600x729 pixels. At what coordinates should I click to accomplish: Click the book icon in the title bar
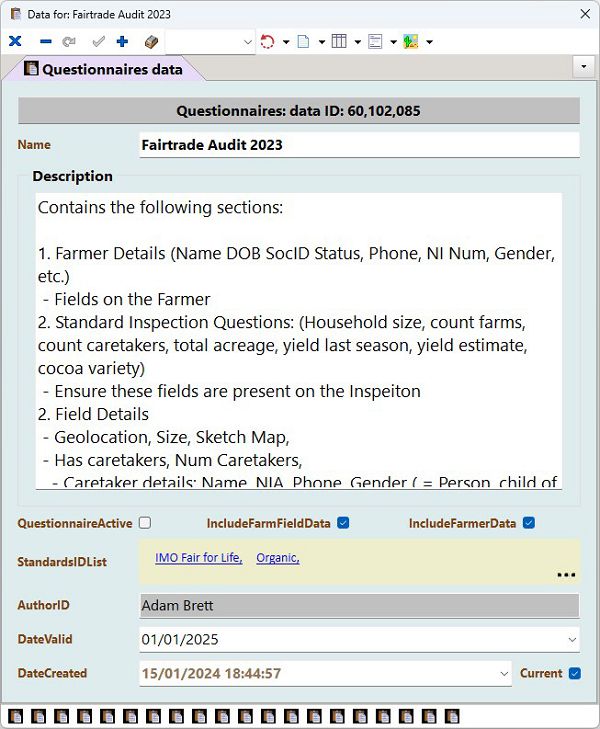click(x=15, y=13)
